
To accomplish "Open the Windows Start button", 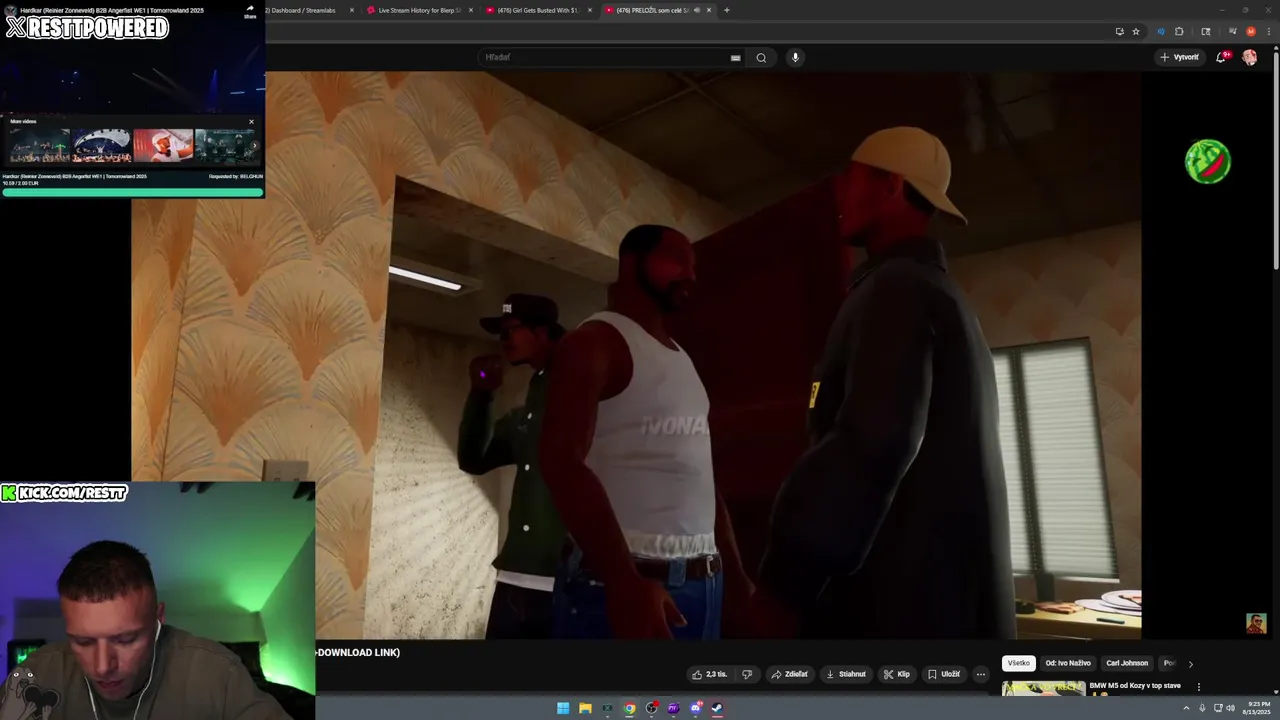I will click(x=563, y=708).
